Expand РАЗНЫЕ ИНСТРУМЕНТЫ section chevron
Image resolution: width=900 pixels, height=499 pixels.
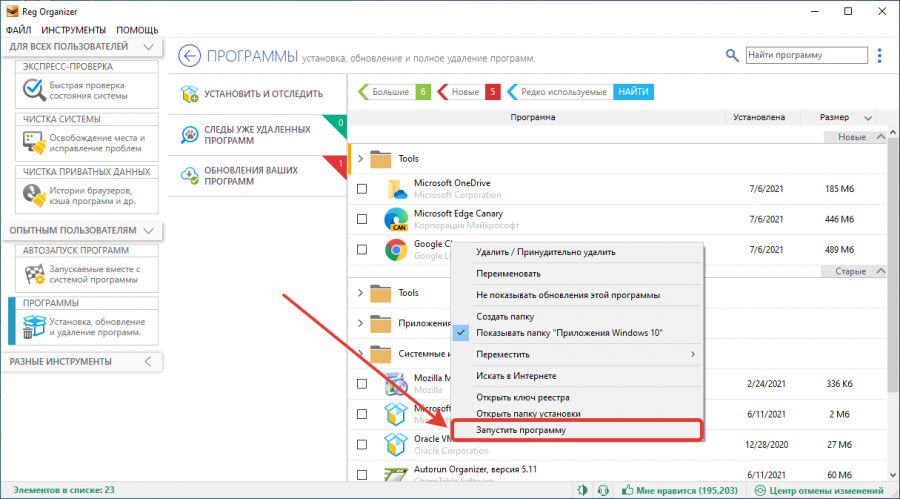click(x=148, y=362)
